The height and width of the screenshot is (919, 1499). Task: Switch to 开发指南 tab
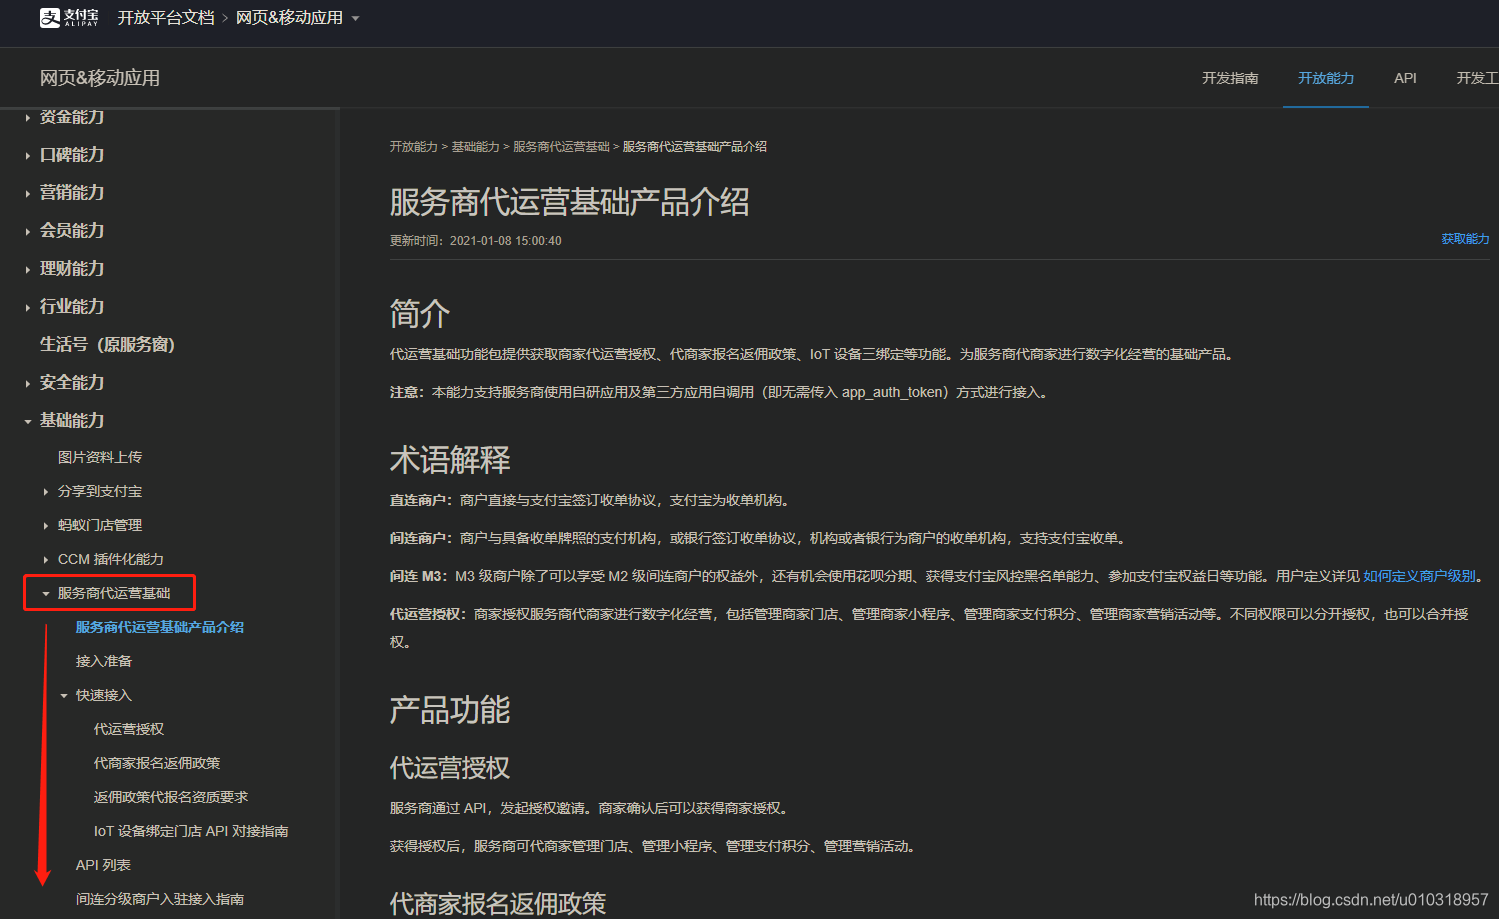(1230, 78)
